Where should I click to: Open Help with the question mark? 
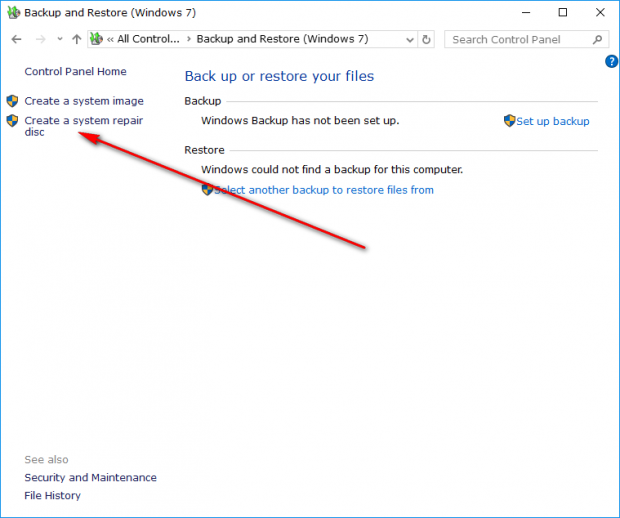tap(611, 61)
